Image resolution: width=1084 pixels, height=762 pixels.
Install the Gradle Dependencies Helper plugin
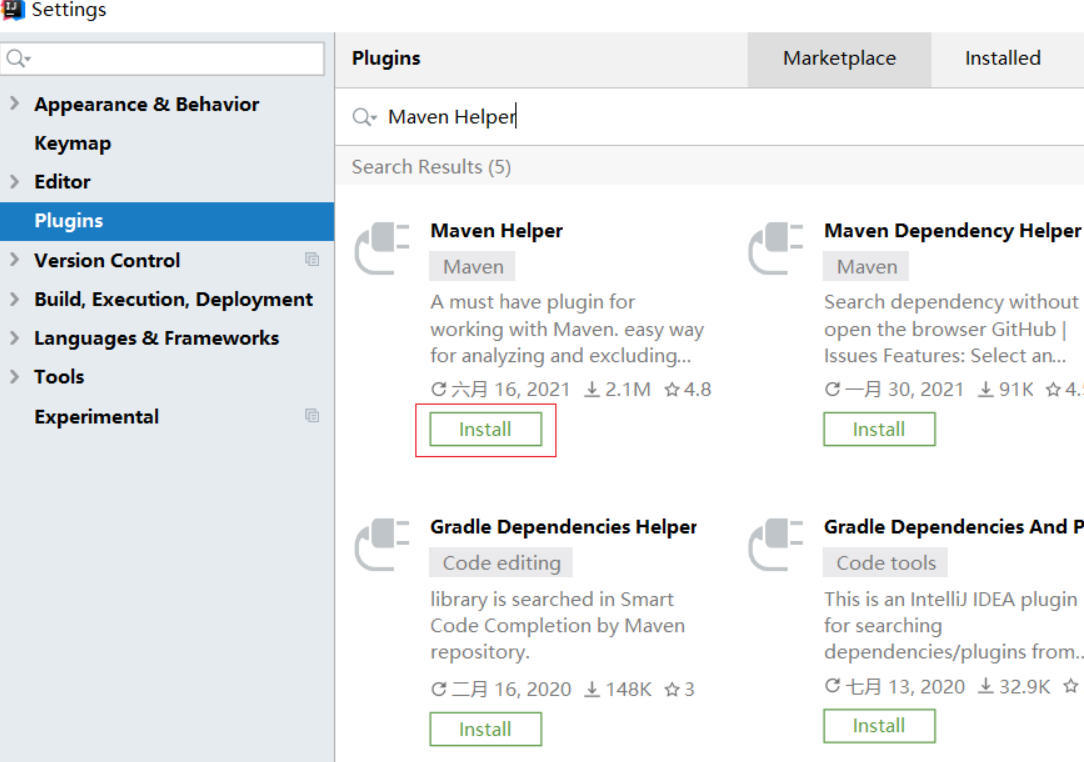485,729
